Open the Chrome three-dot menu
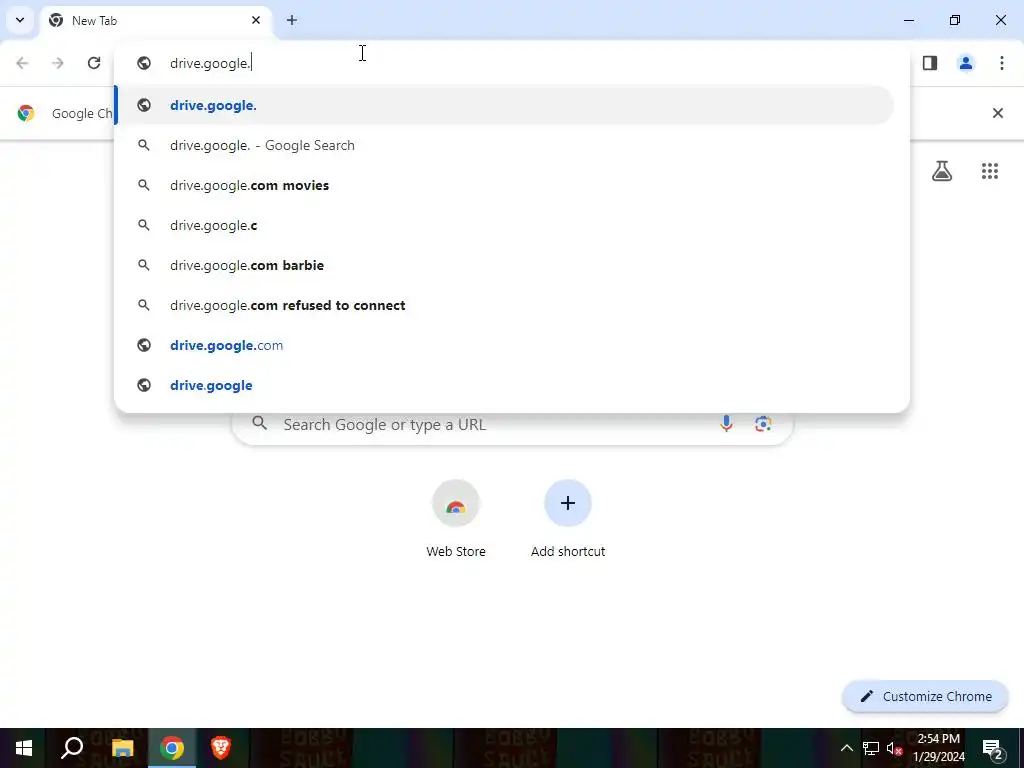The width and height of the screenshot is (1024, 768). click(1002, 63)
